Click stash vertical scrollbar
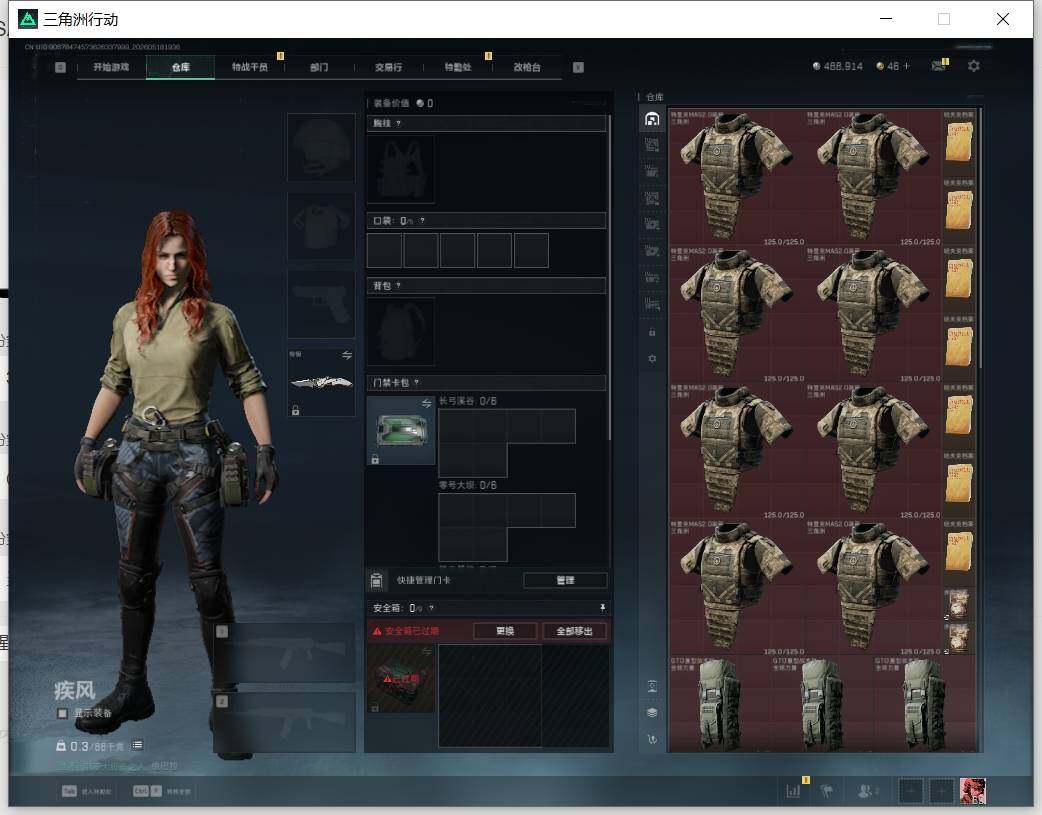 pos(980,237)
